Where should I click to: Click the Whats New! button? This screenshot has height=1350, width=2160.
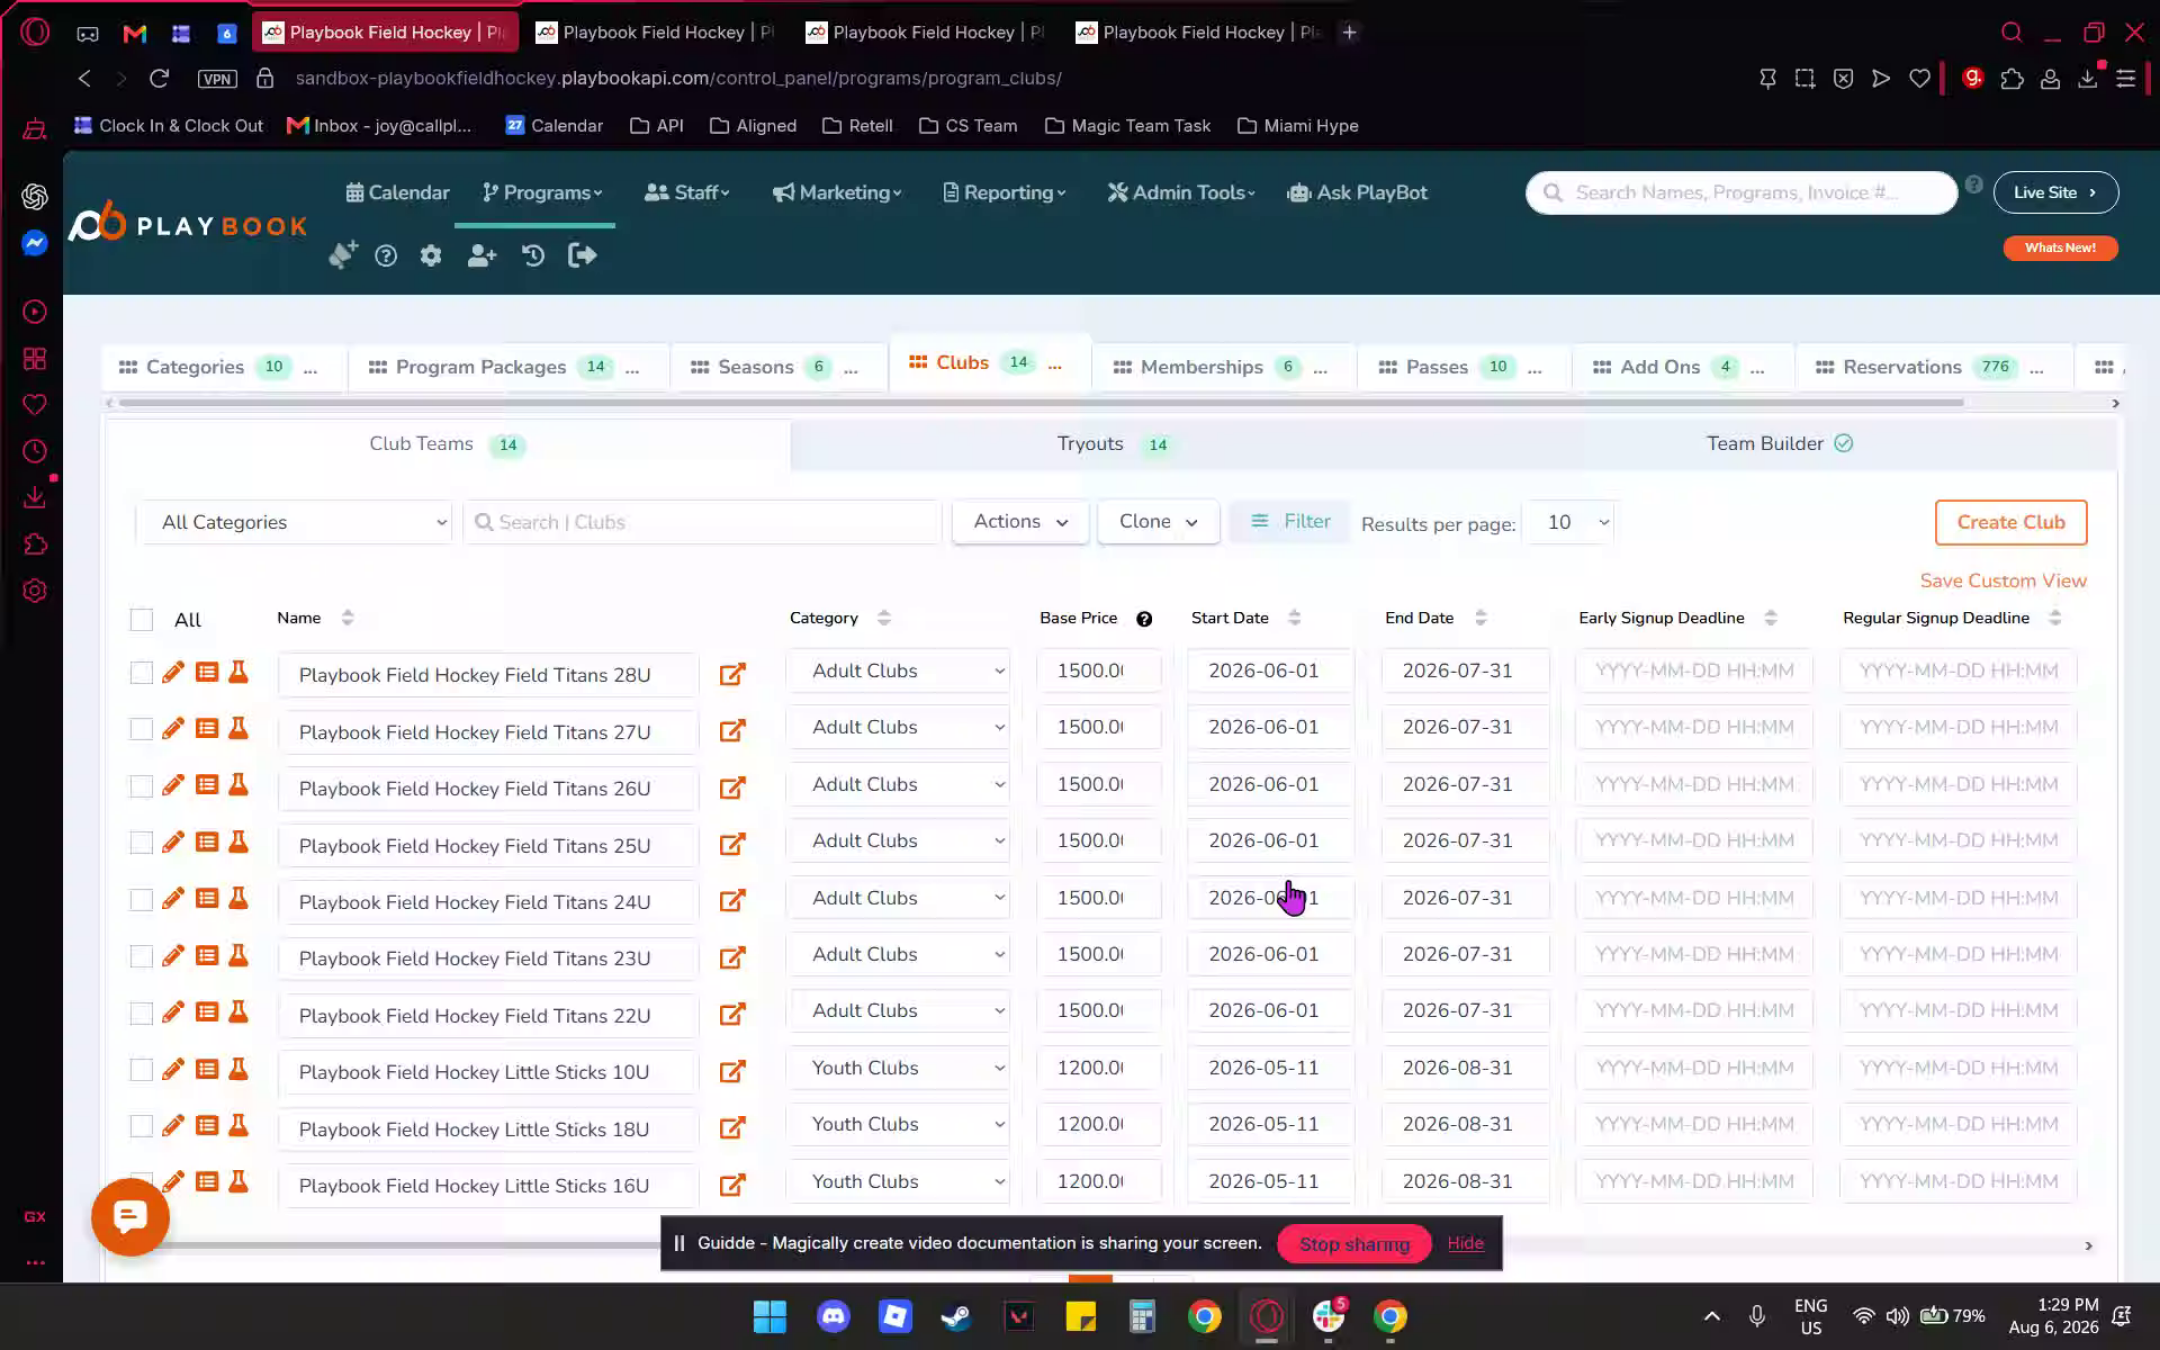(2060, 248)
